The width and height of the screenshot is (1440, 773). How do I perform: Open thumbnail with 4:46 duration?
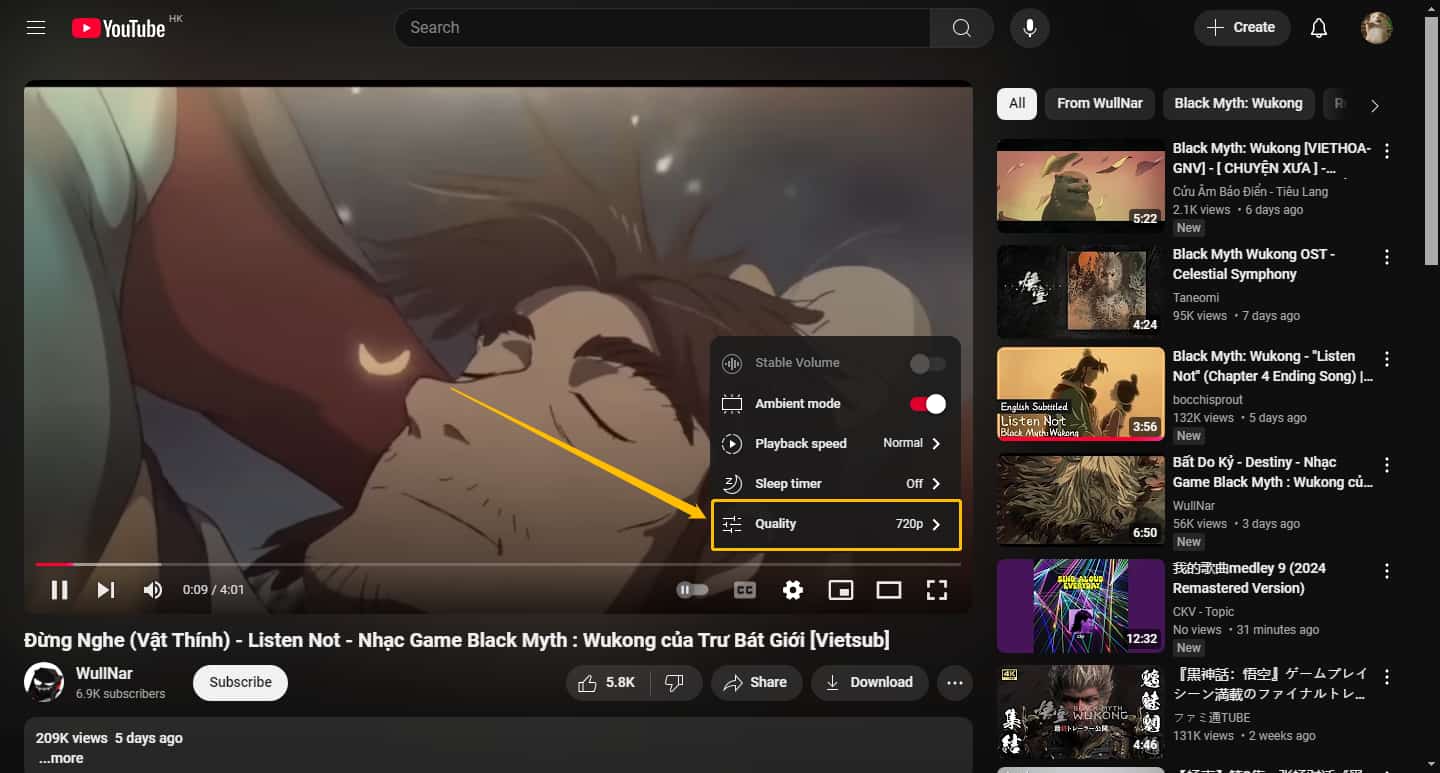1081,712
